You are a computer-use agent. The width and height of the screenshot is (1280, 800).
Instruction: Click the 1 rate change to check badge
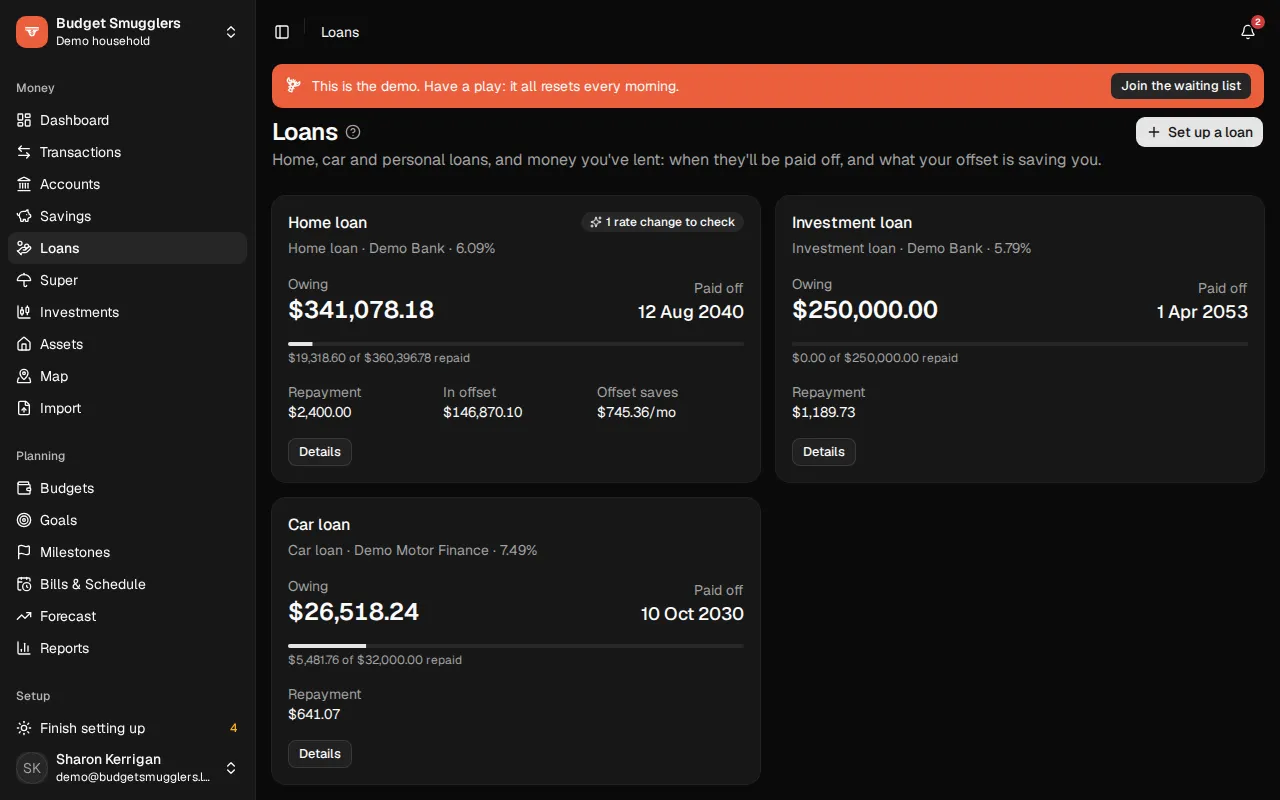(662, 222)
